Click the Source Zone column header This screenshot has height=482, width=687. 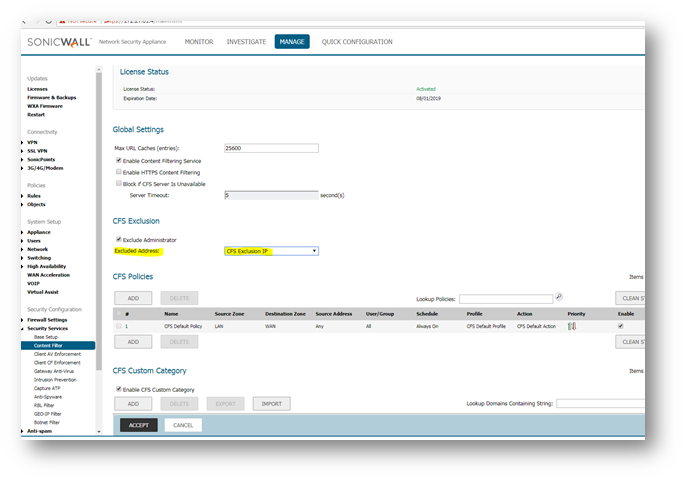[229, 314]
